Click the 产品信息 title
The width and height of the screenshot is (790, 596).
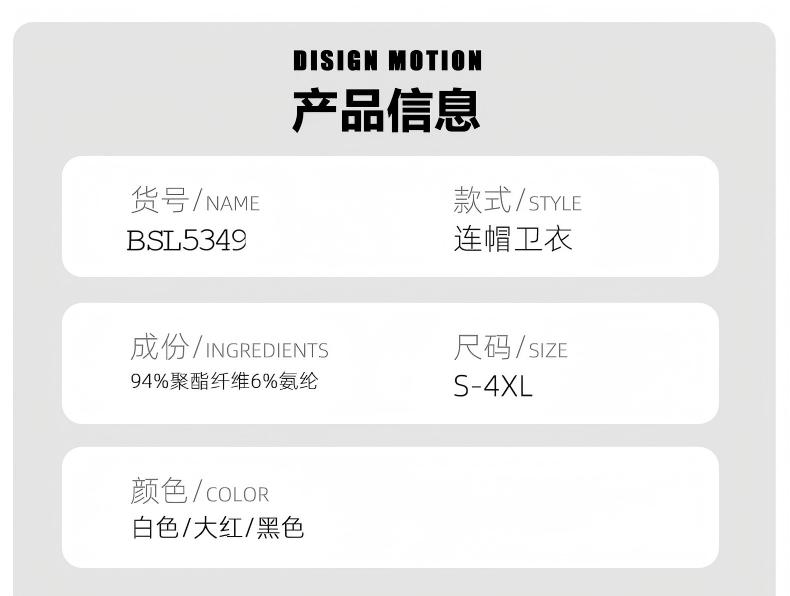[386, 111]
